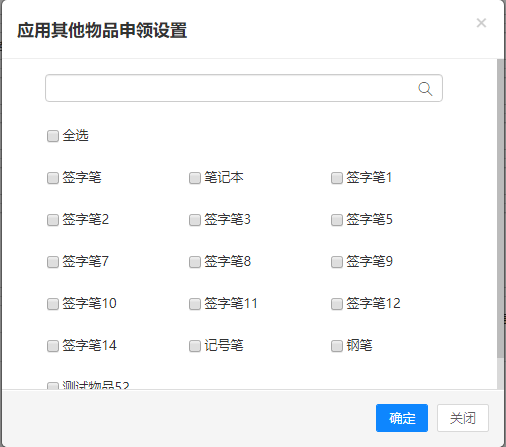Check the 钢笔 item
This screenshot has height=447, width=506.
337,346
